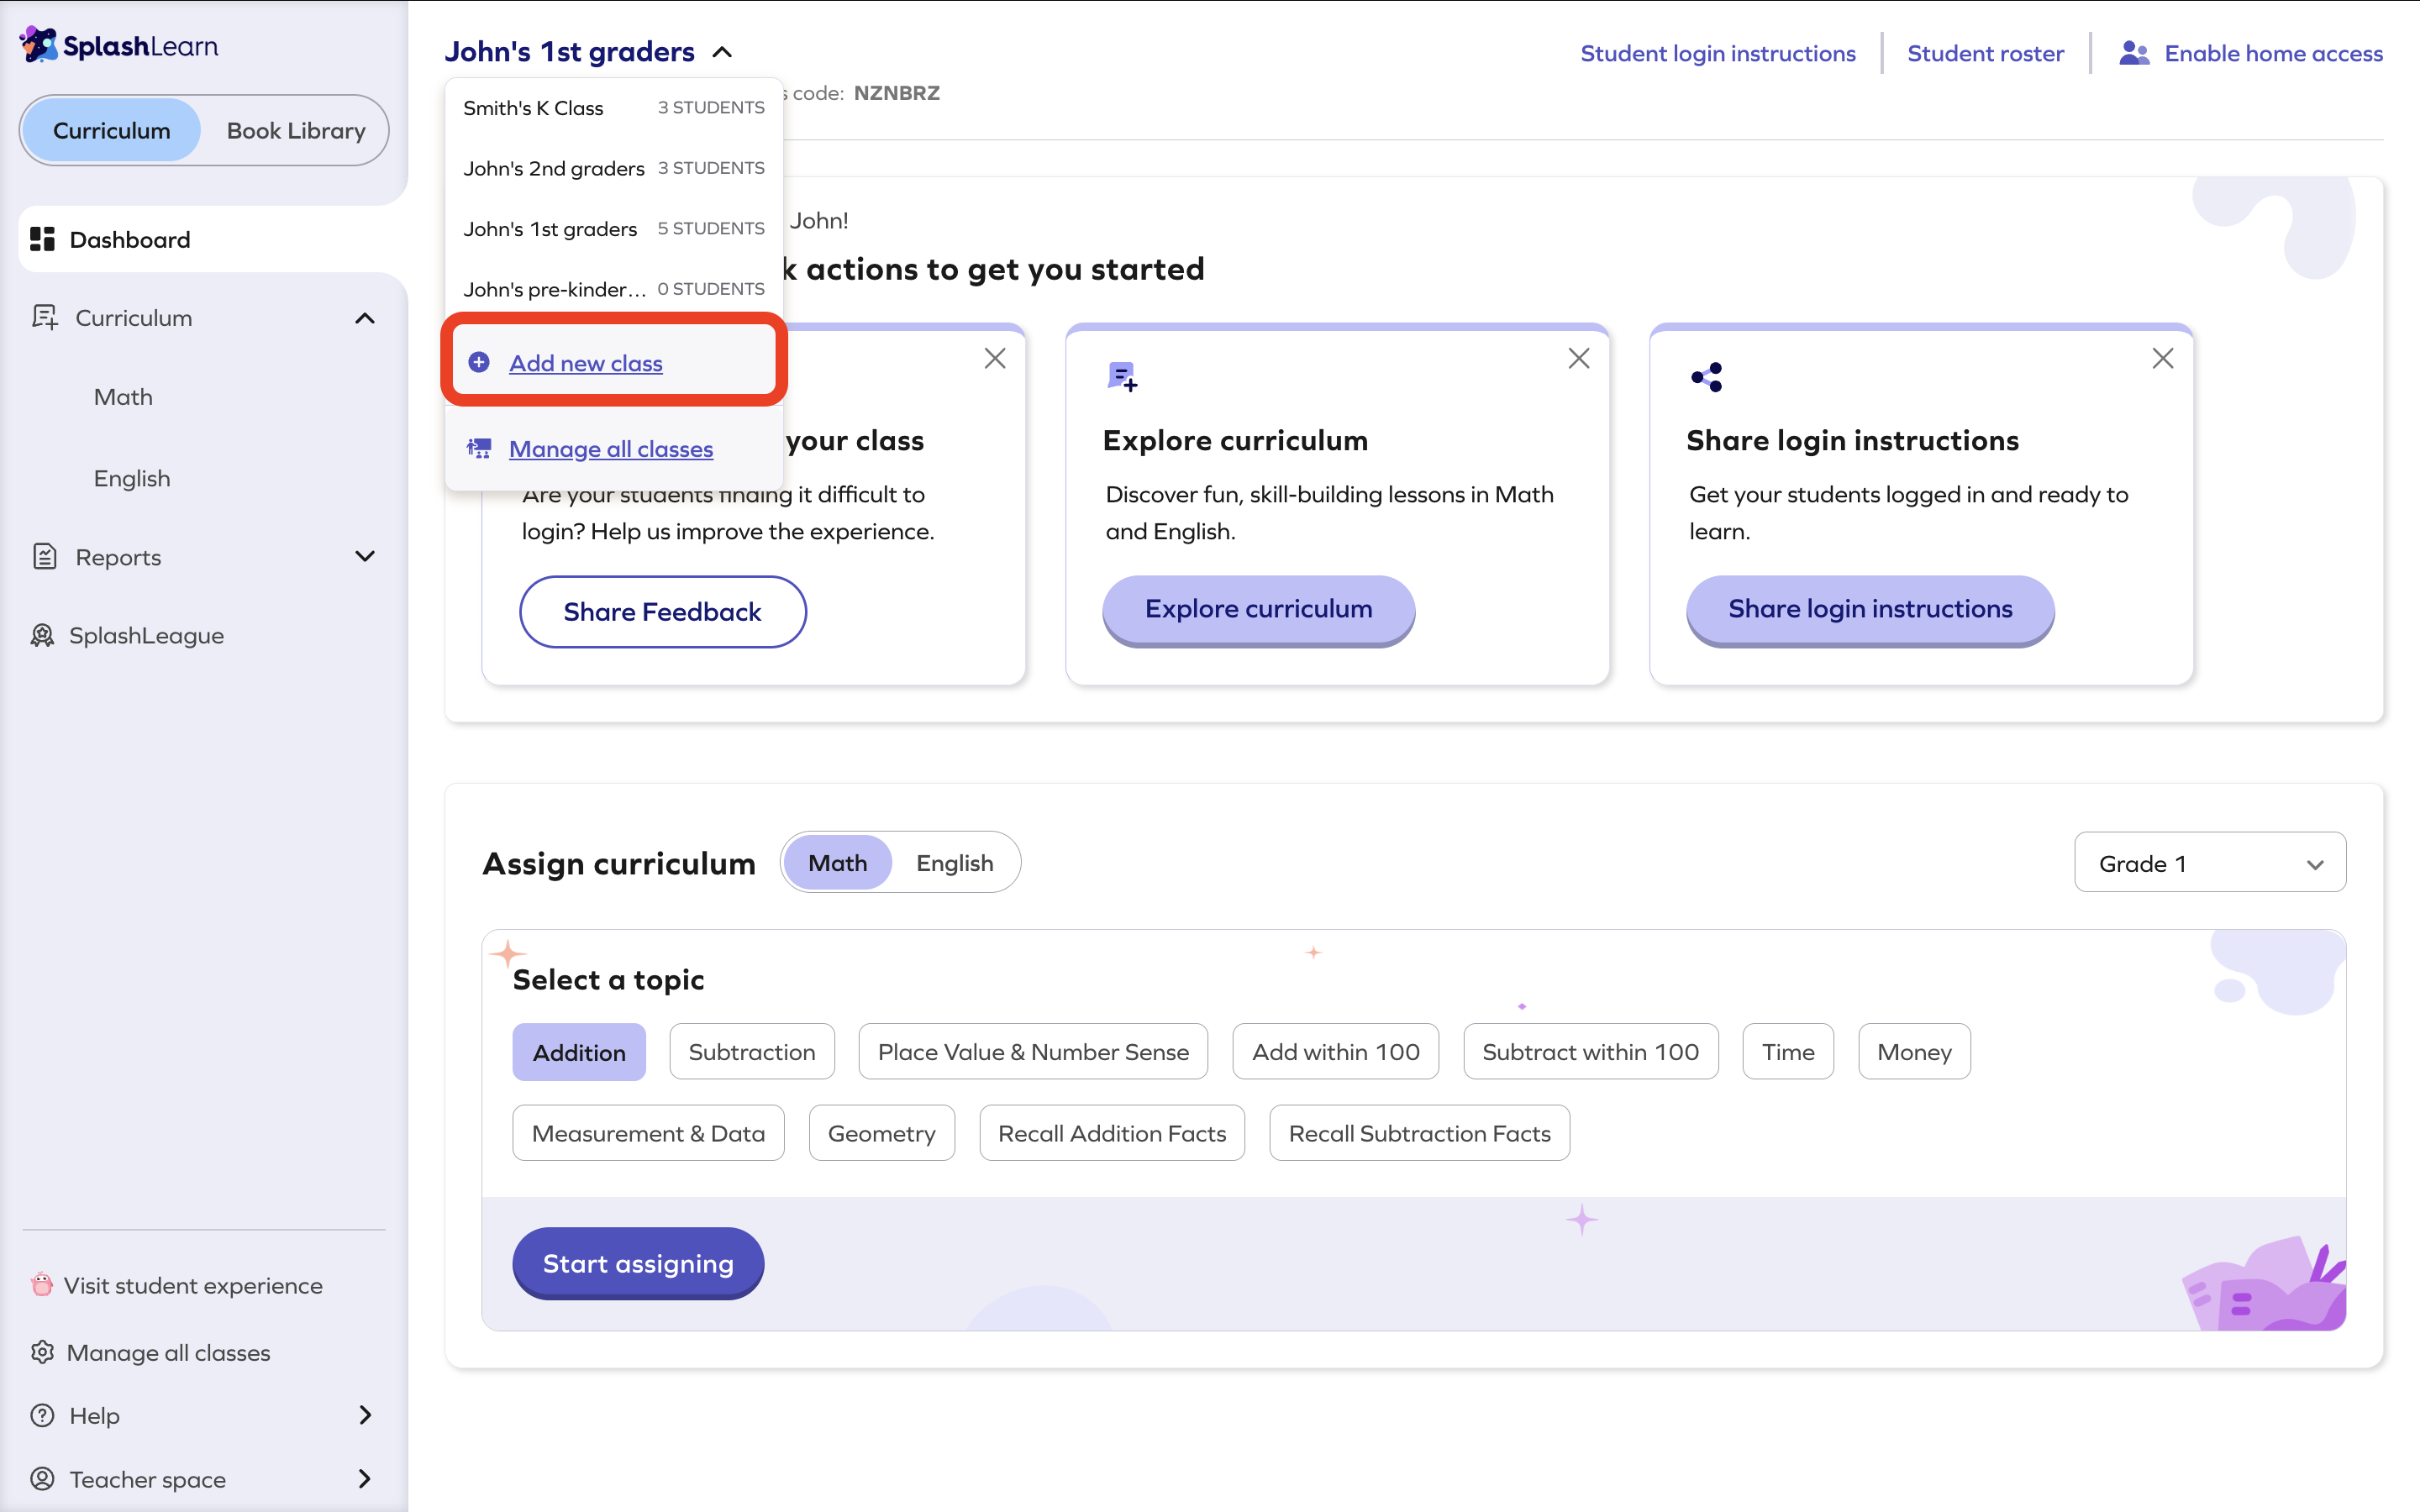
Task: Open SplashLeague in the sidebar
Action: coord(146,635)
